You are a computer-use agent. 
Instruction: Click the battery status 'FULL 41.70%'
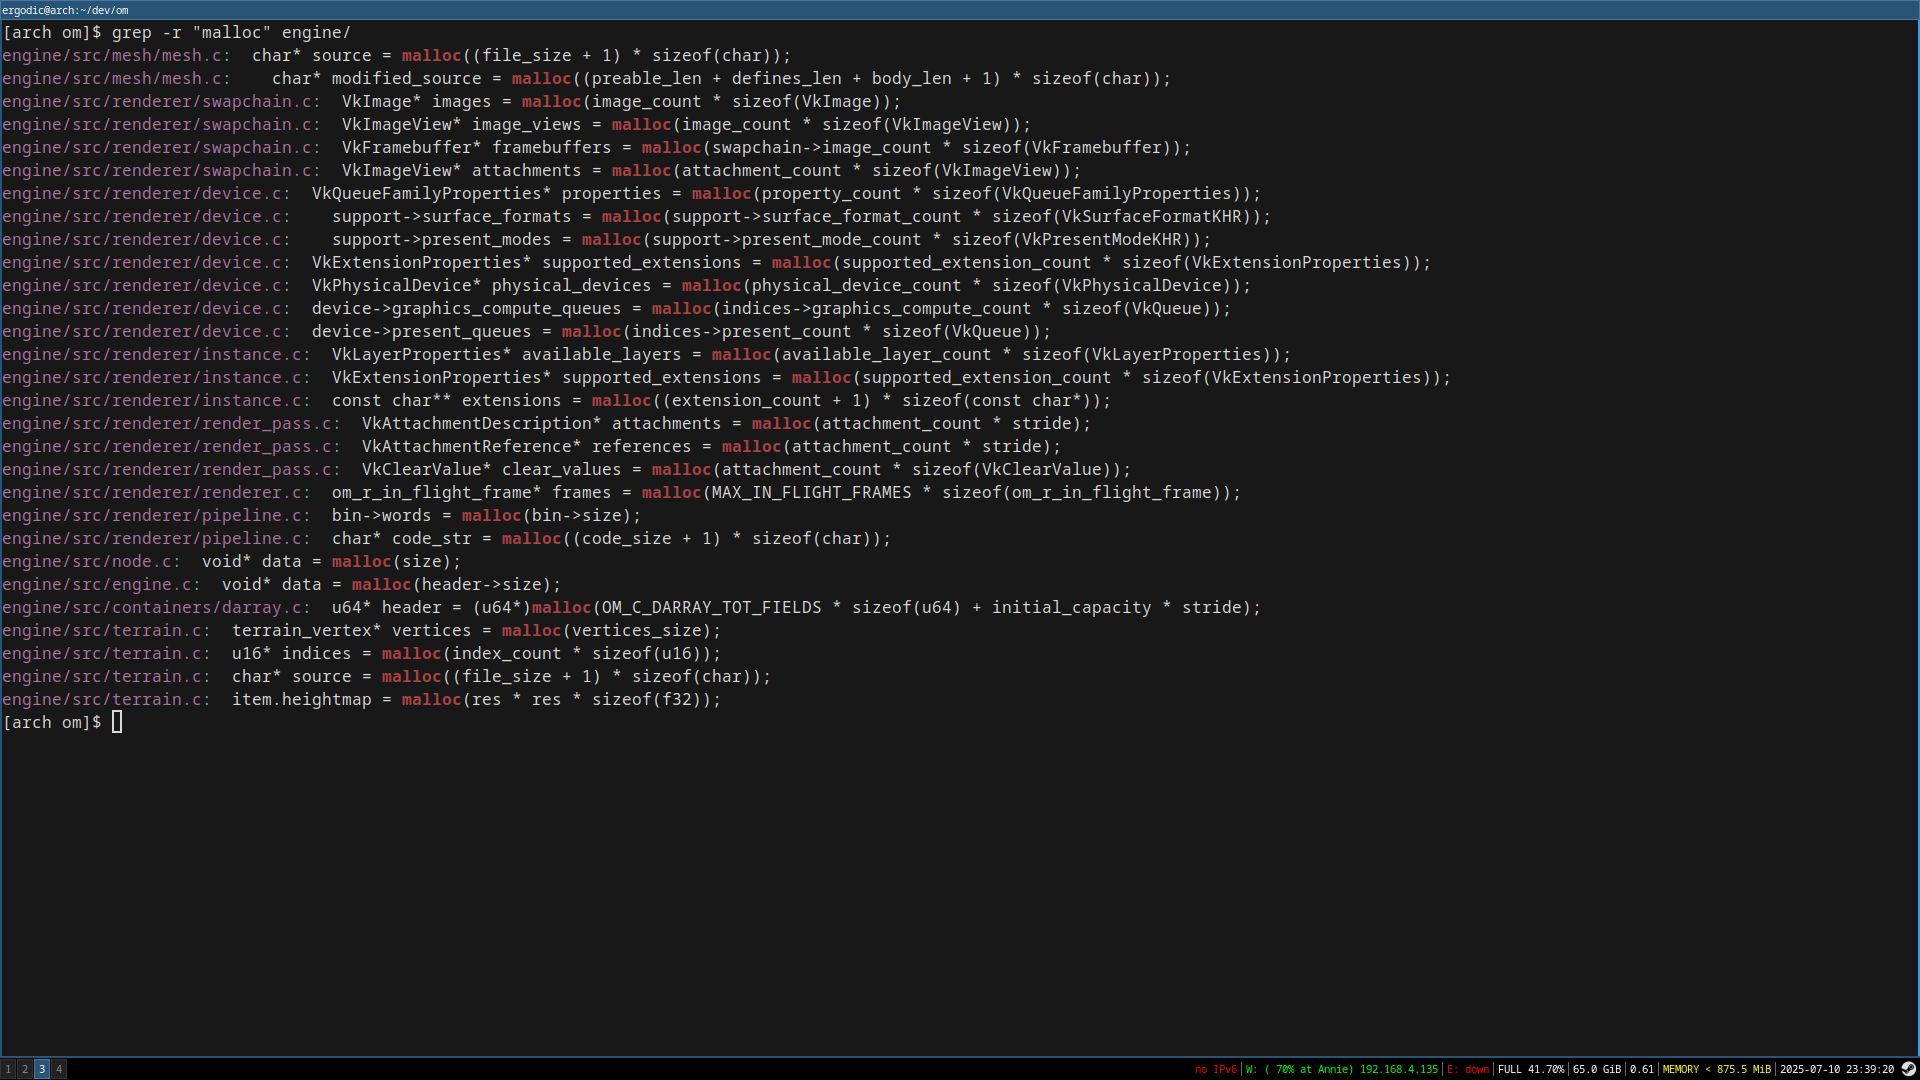pyautogui.click(x=1530, y=1070)
